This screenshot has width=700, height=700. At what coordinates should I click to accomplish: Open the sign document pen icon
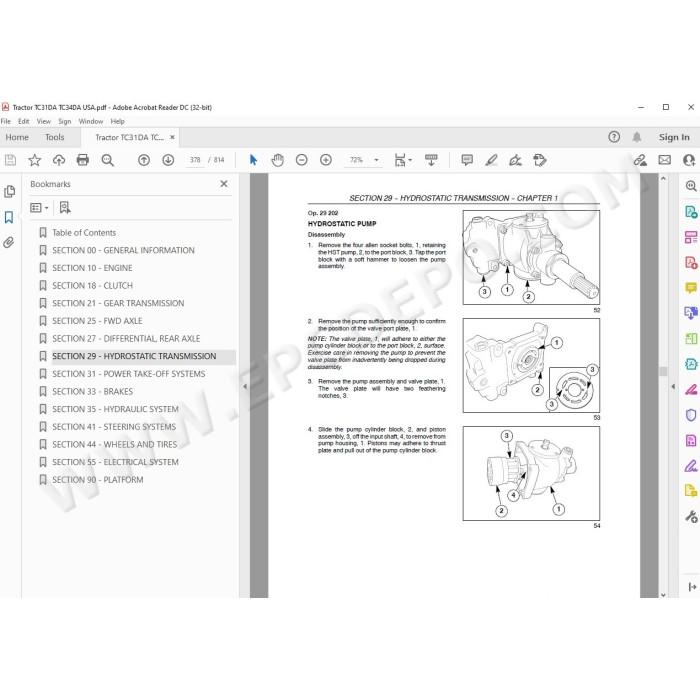pos(516,160)
